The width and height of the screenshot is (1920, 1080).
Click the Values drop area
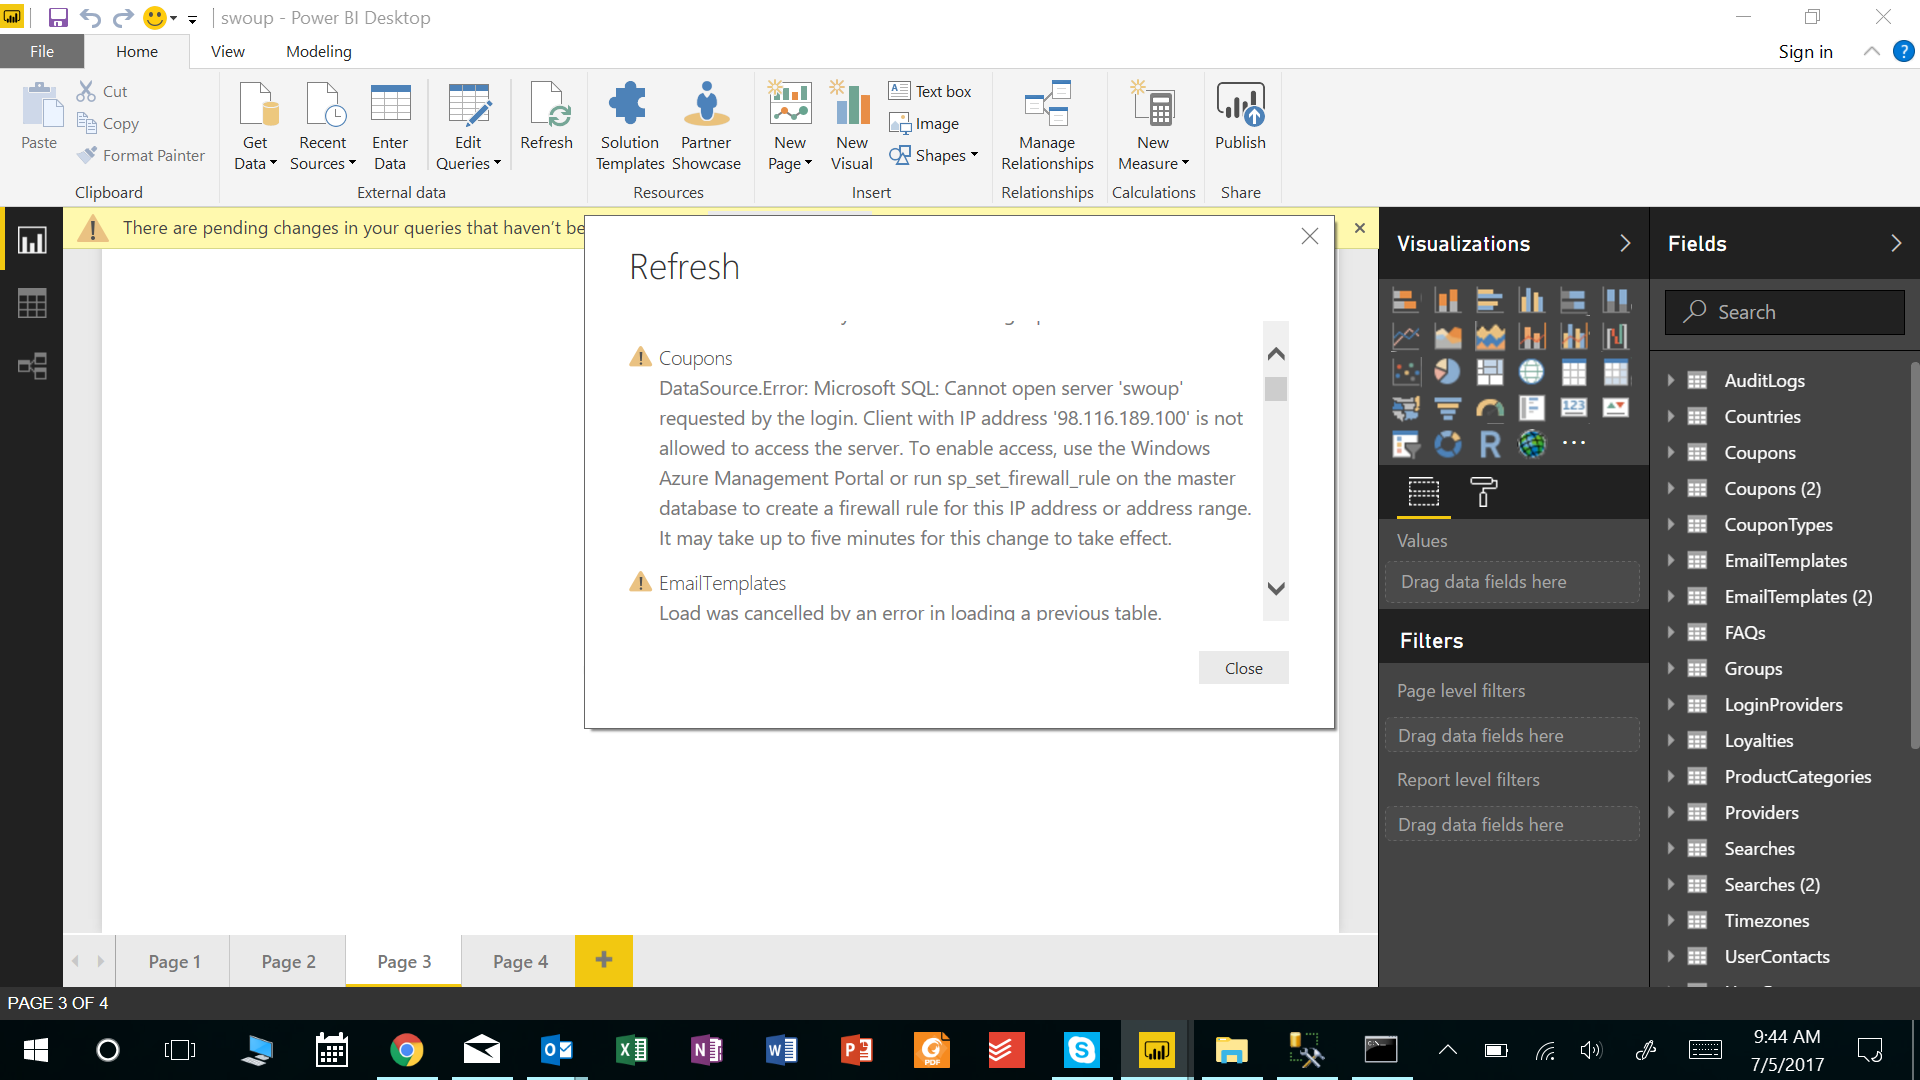point(1512,582)
